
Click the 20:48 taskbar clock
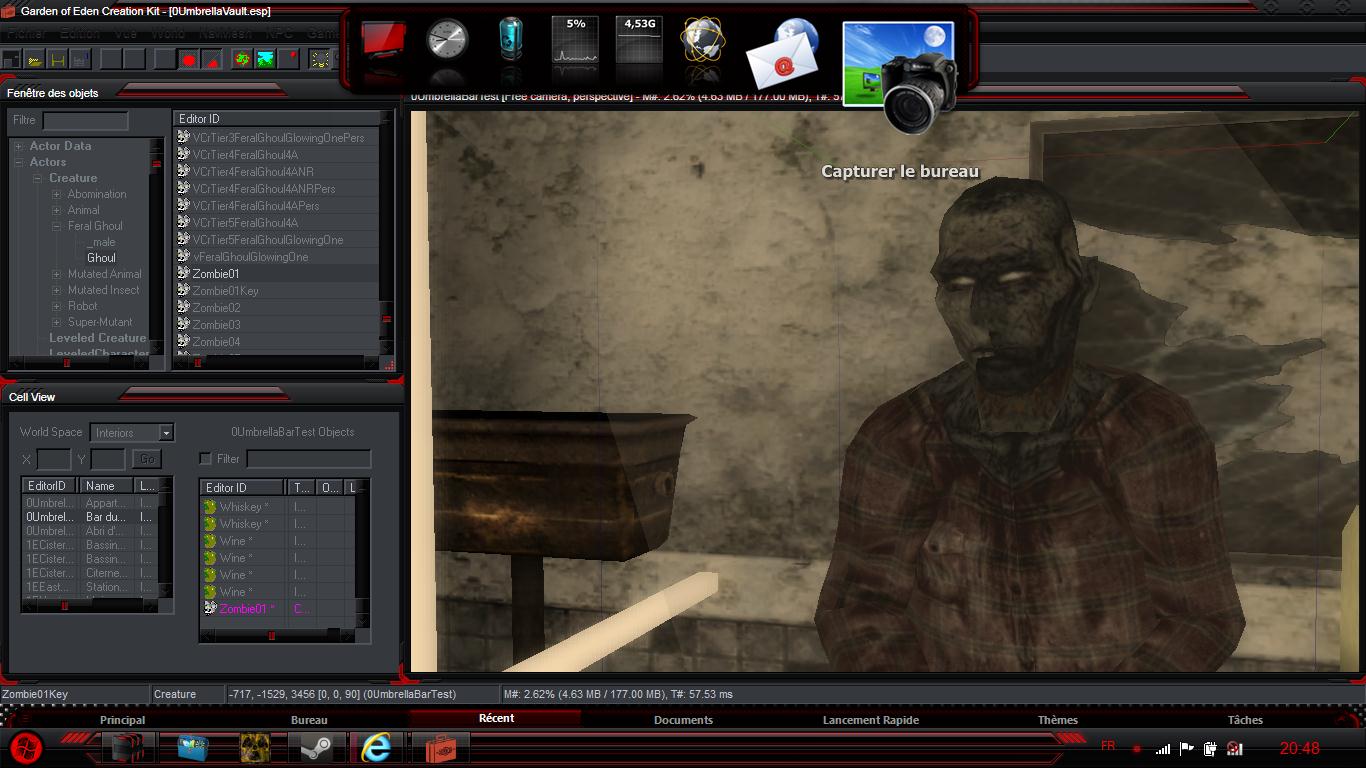click(x=1299, y=748)
